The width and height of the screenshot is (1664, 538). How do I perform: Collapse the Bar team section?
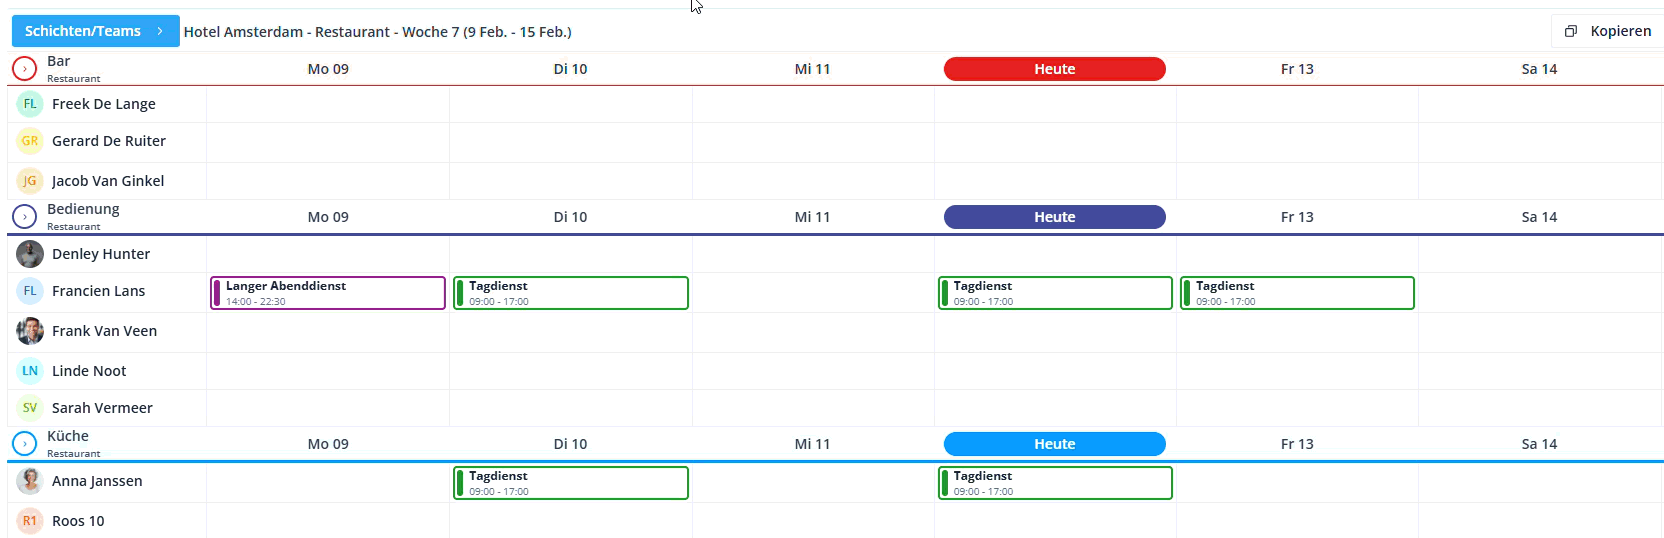pos(24,69)
